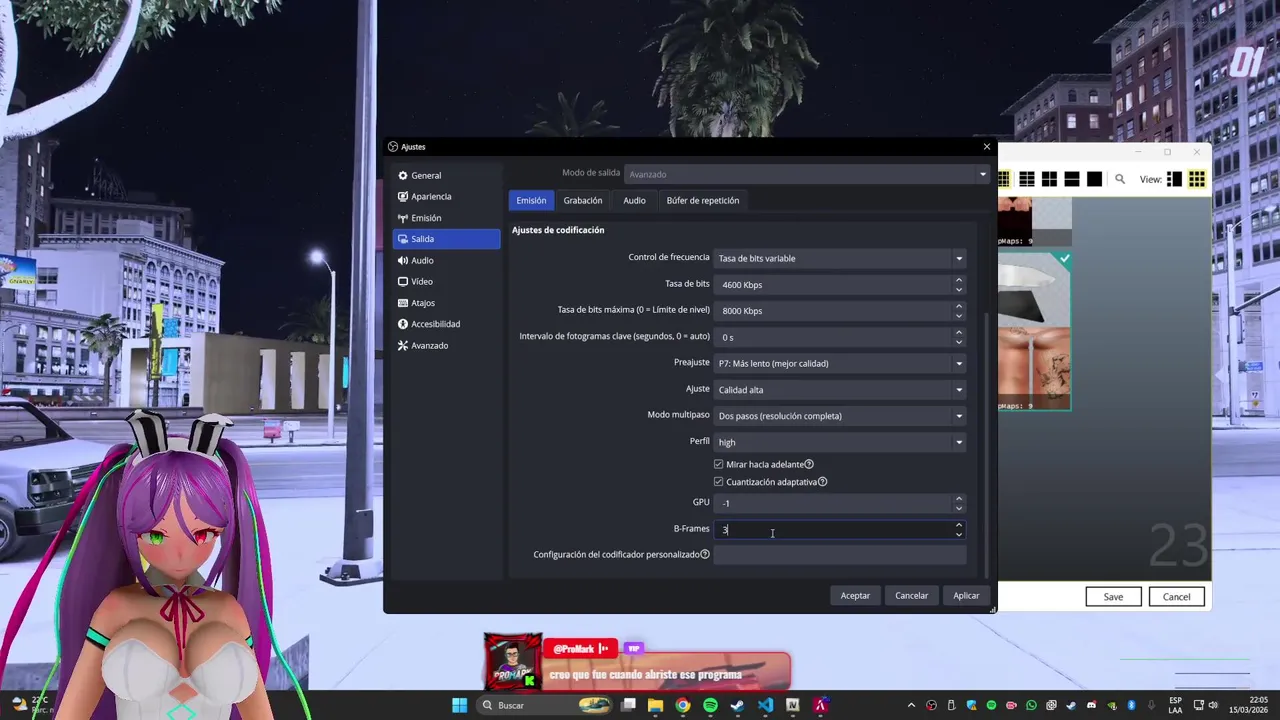This screenshot has height=720, width=1280.
Task: Open Steam from the taskbar
Action: pos(737,705)
